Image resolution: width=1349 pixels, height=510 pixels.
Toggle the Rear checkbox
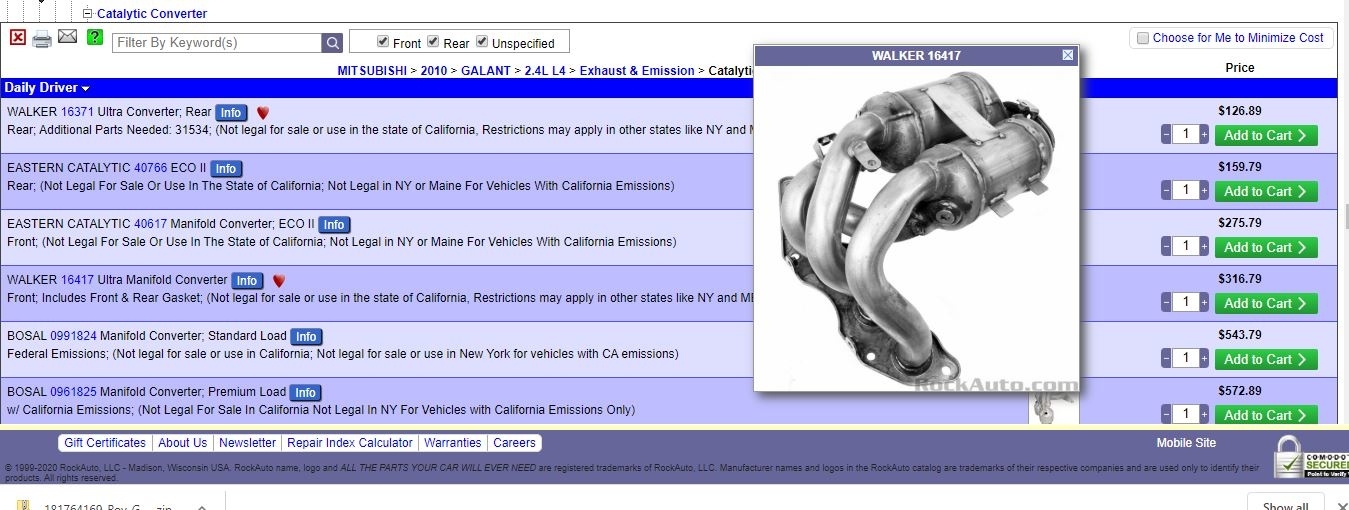[x=433, y=41]
